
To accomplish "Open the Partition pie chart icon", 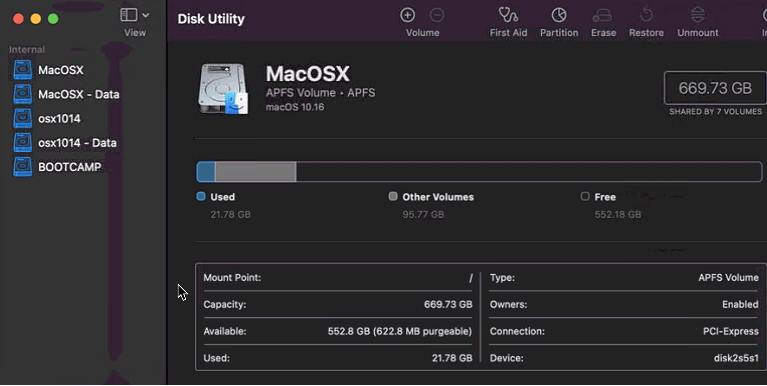I will [559, 15].
